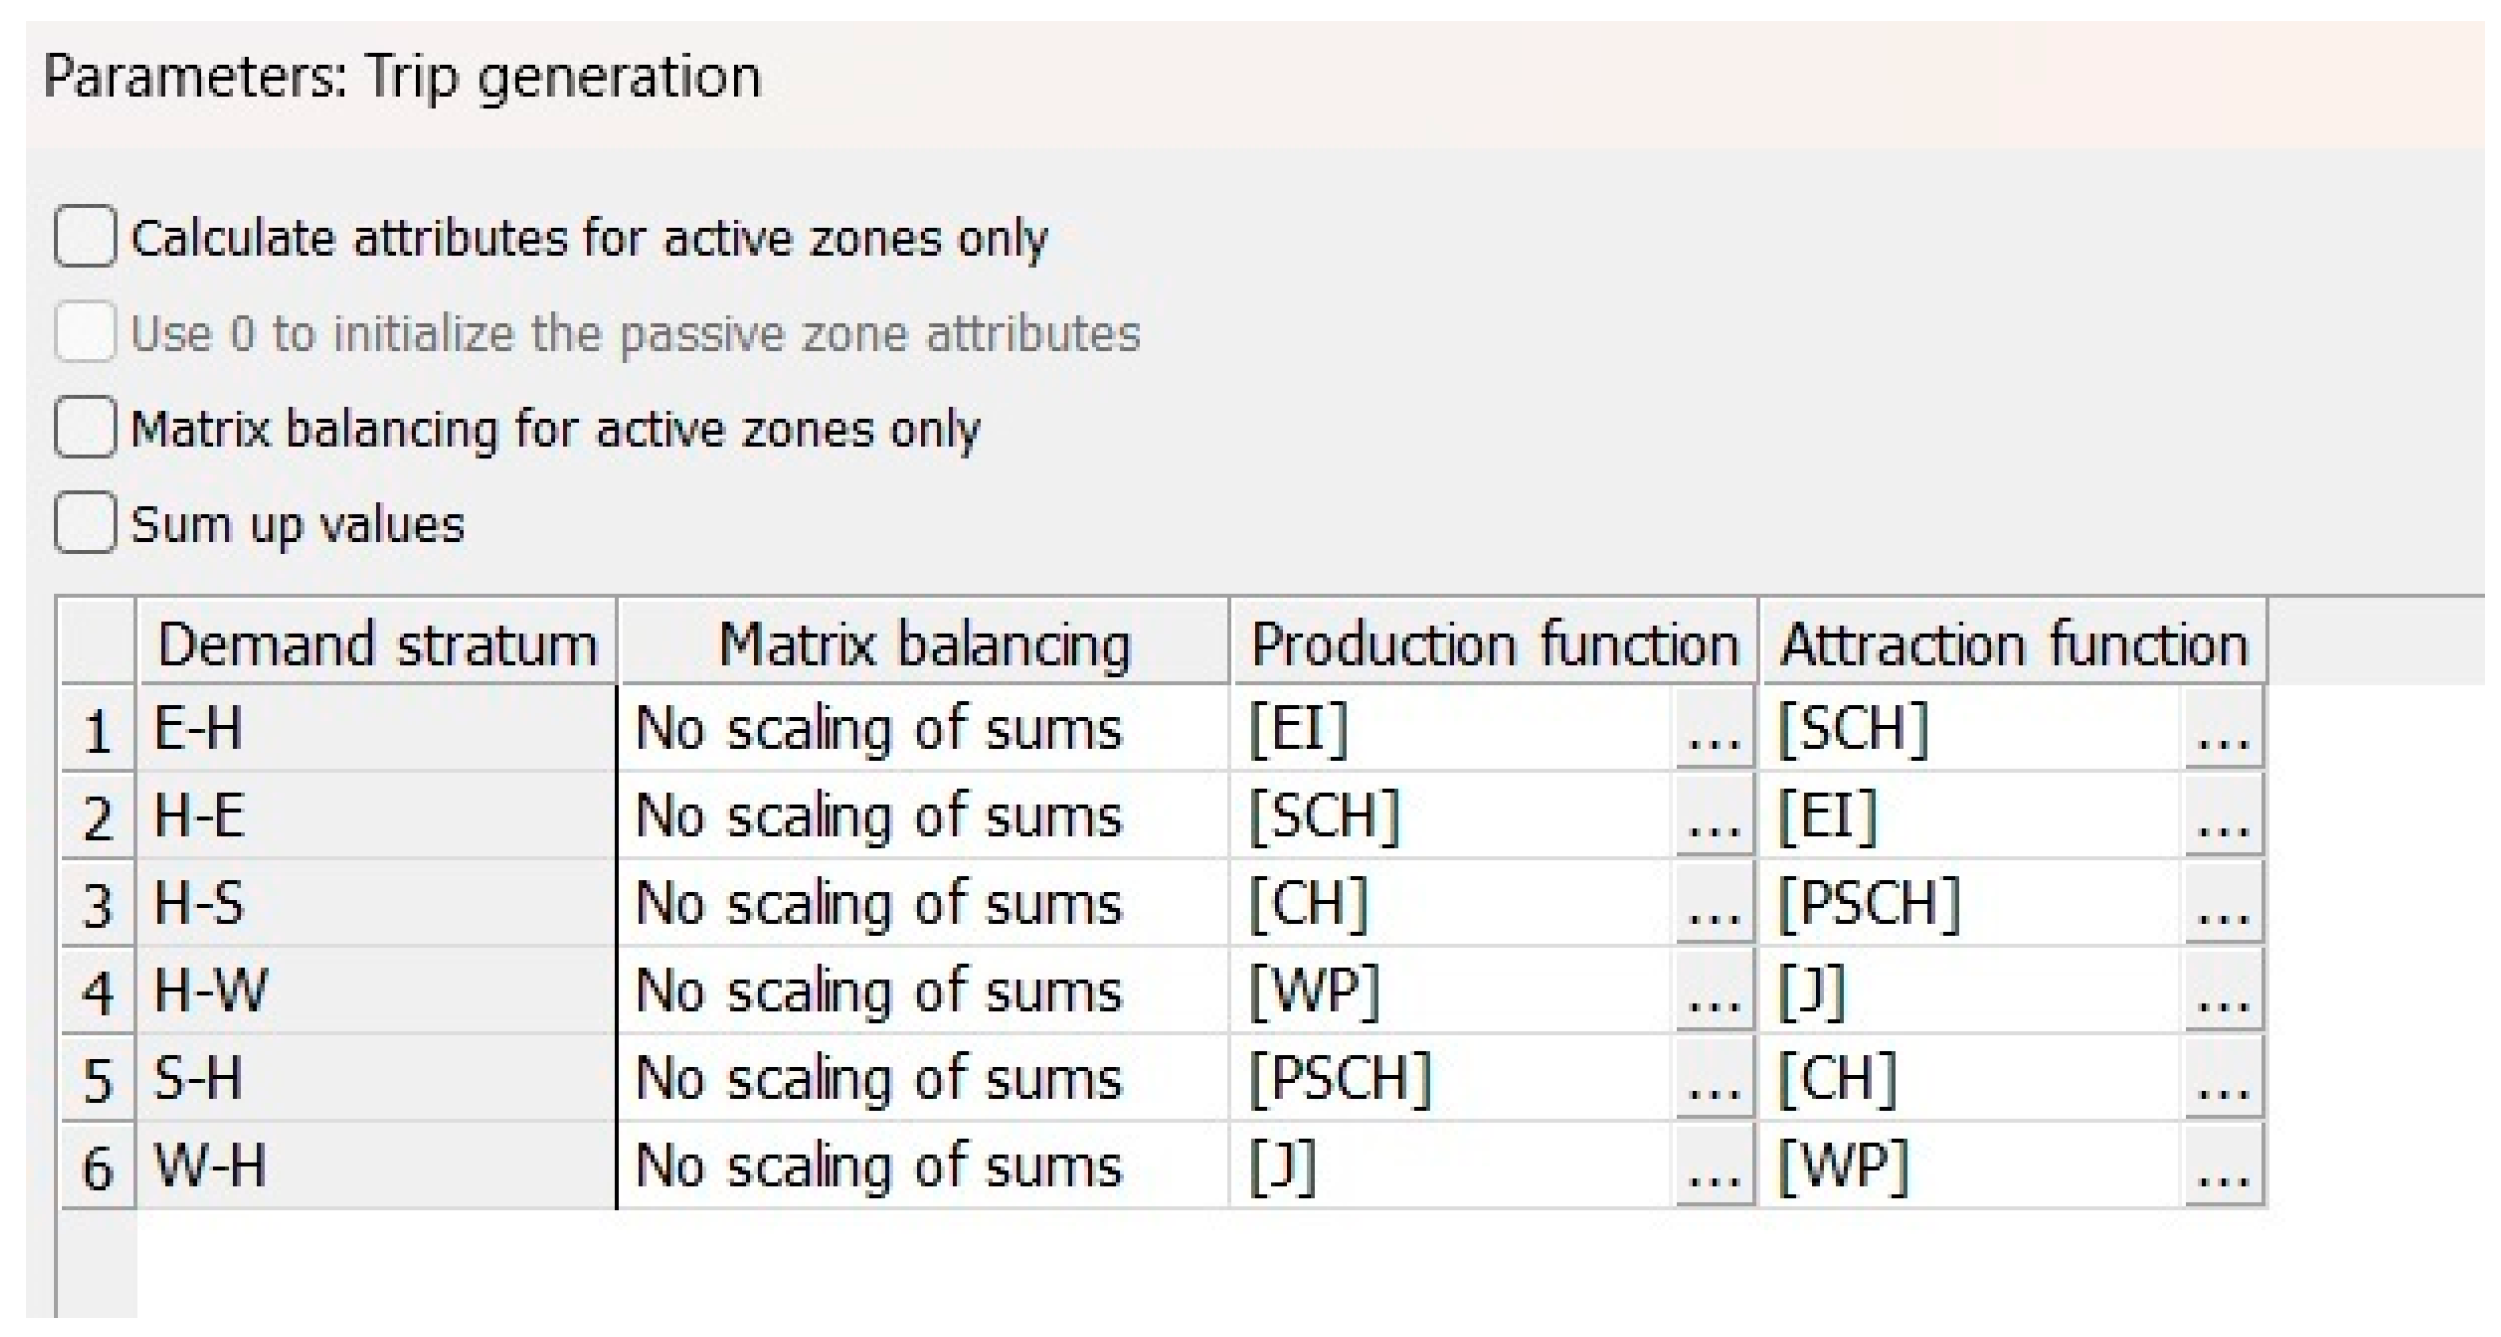Click the [J] attraction function field
The image size is (2501, 1337).
coord(1970,991)
